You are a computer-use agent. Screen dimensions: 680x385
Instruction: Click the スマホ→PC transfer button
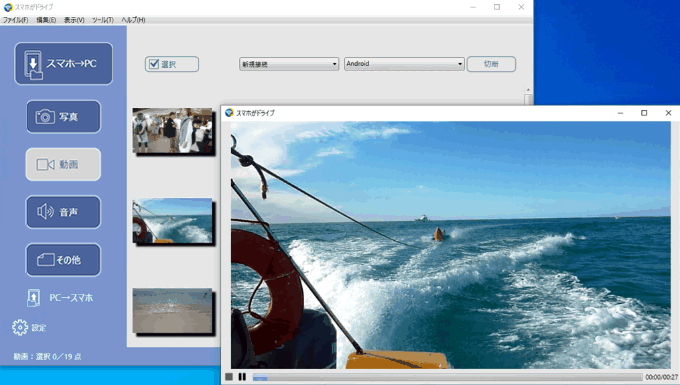(63, 64)
